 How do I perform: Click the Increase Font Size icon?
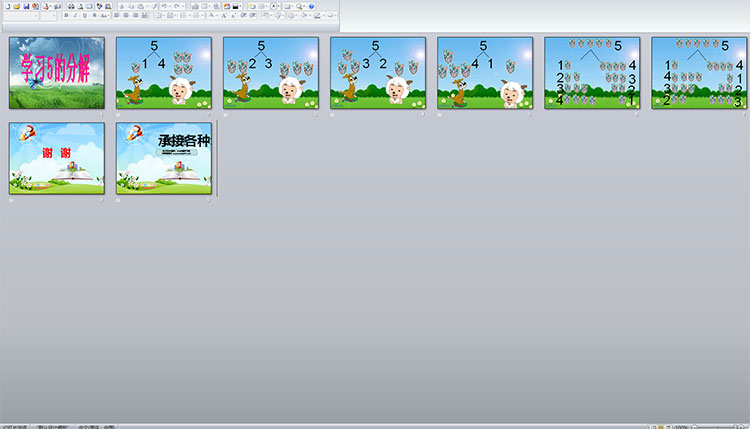tap(223, 15)
